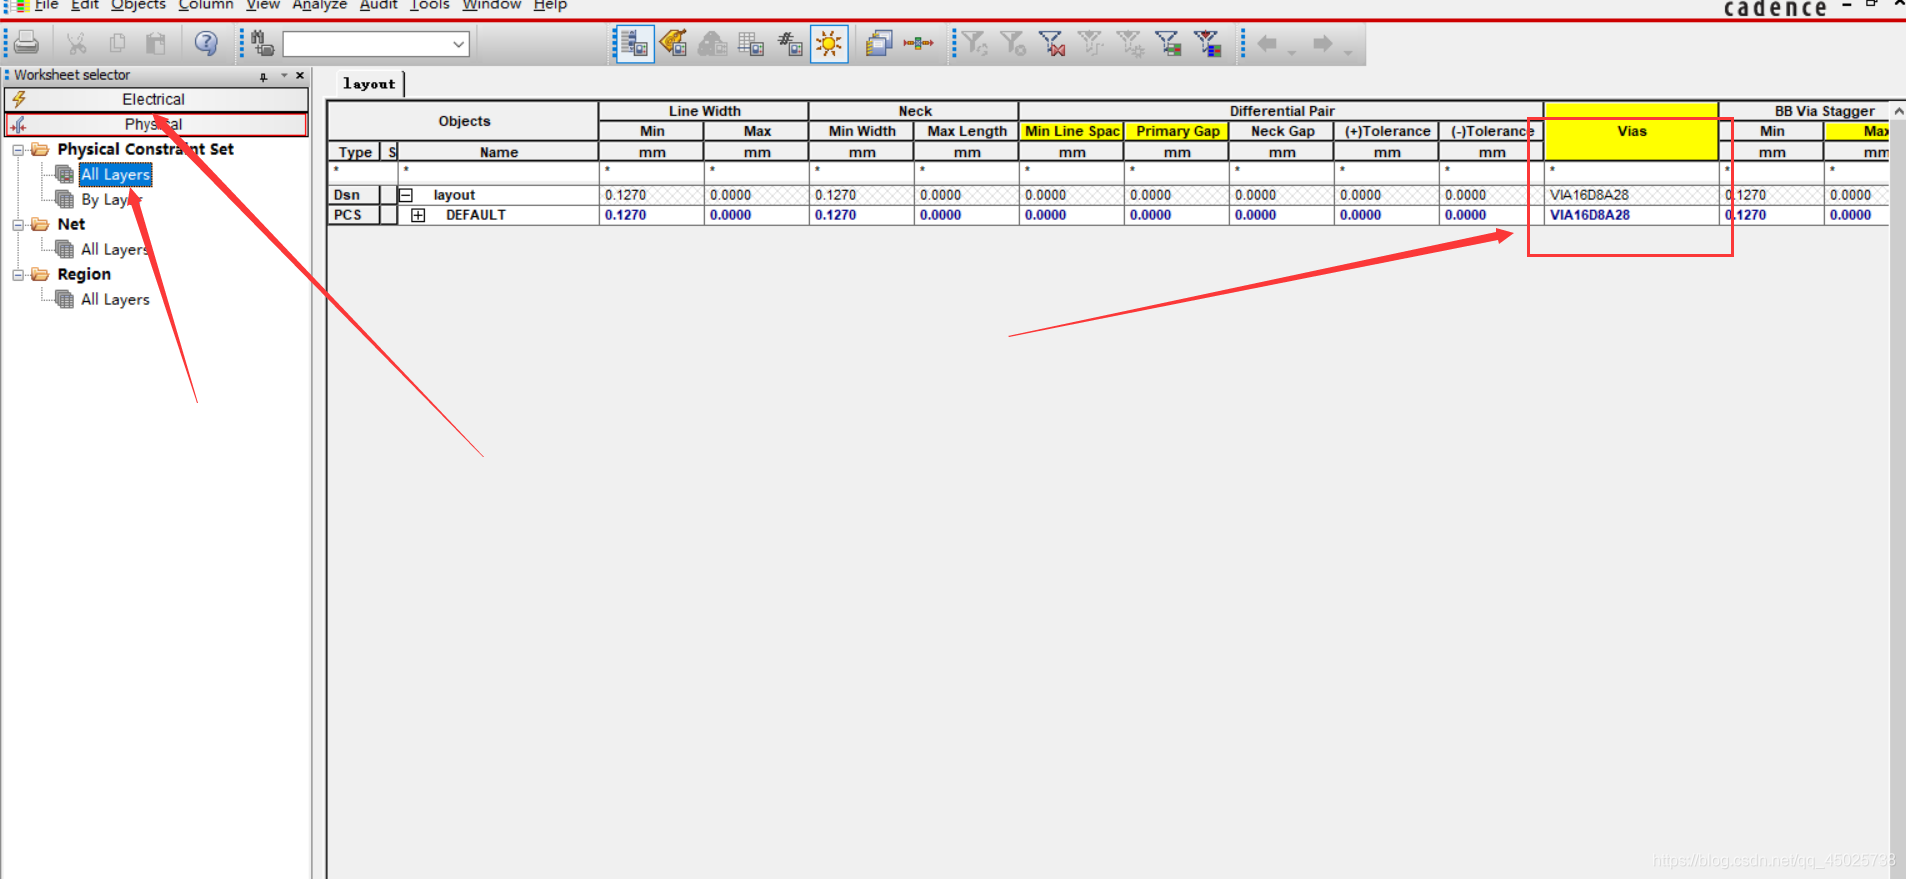1906x879 pixels.
Task: Switch to the Physical worksheet section
Action: coord(156,124)
